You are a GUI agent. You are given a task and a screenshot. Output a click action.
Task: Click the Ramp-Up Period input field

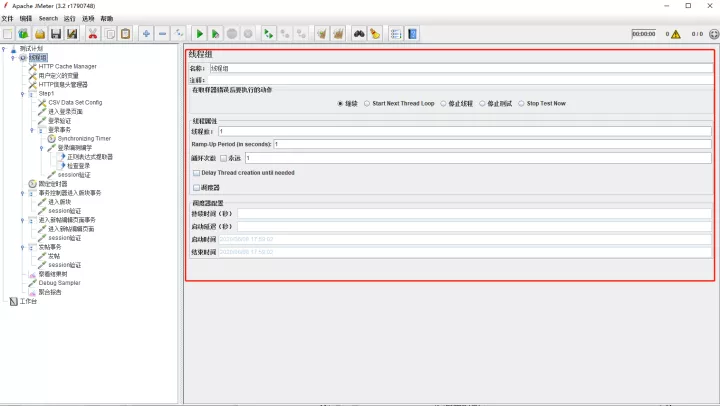(x=493, y=144)
